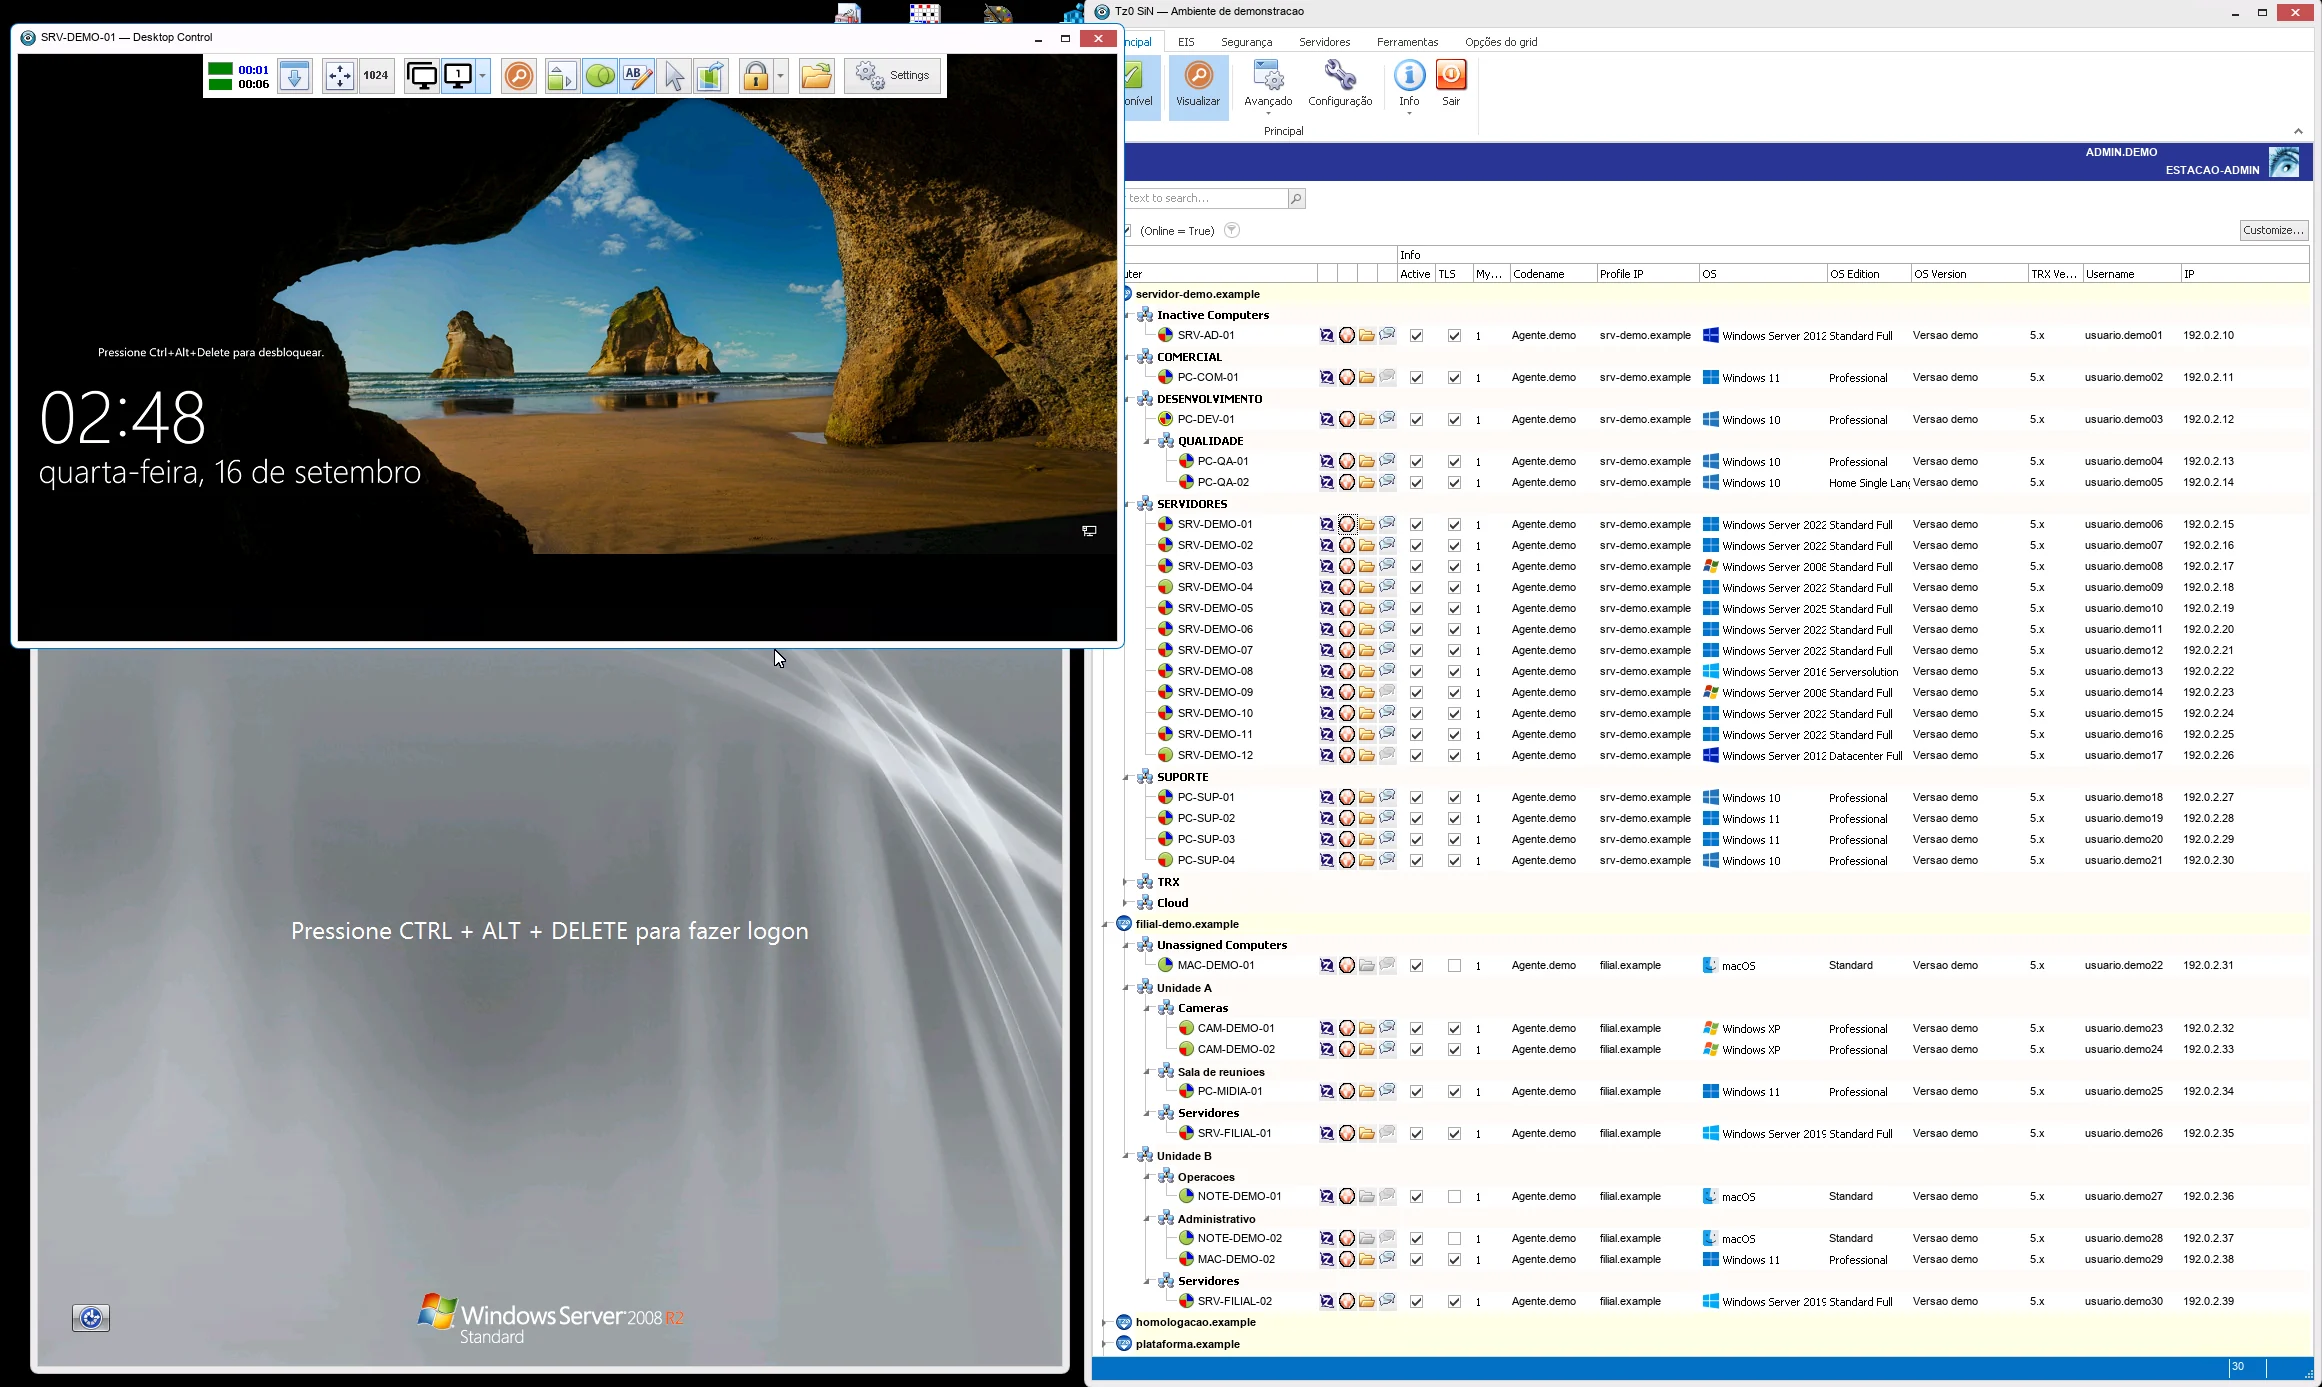Open the filter funnel dropdown near Online = True
2322x1387 pixels.
(x=1232, y=230)
